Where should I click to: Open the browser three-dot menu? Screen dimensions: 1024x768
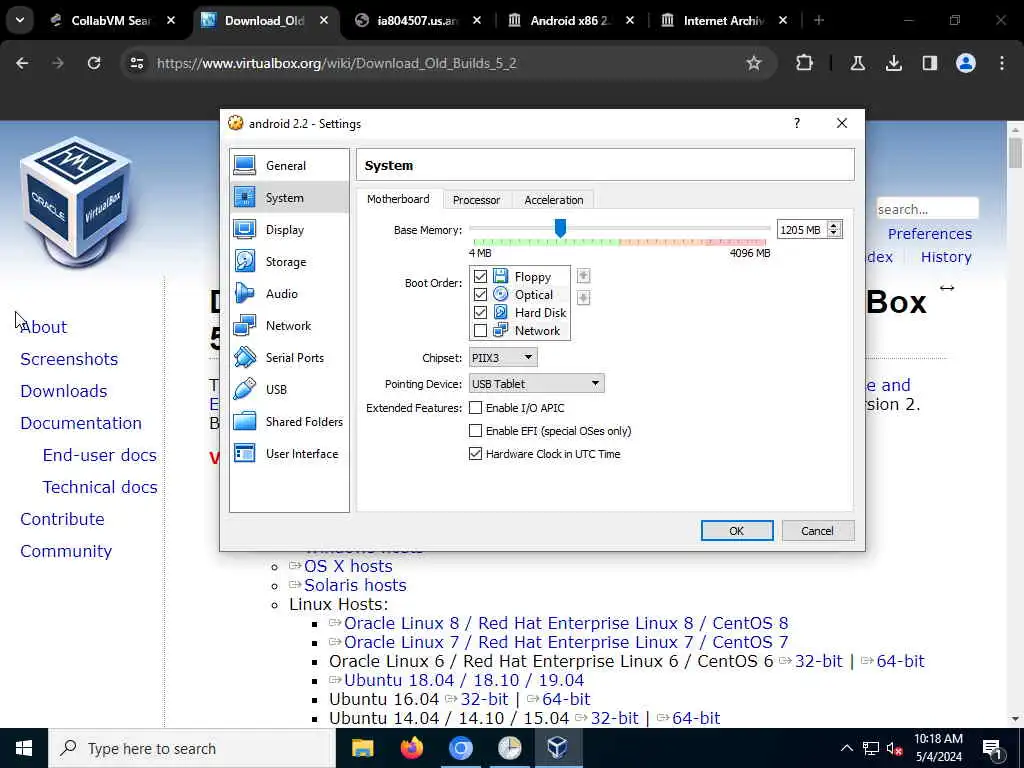click(x=1002, y=63)
